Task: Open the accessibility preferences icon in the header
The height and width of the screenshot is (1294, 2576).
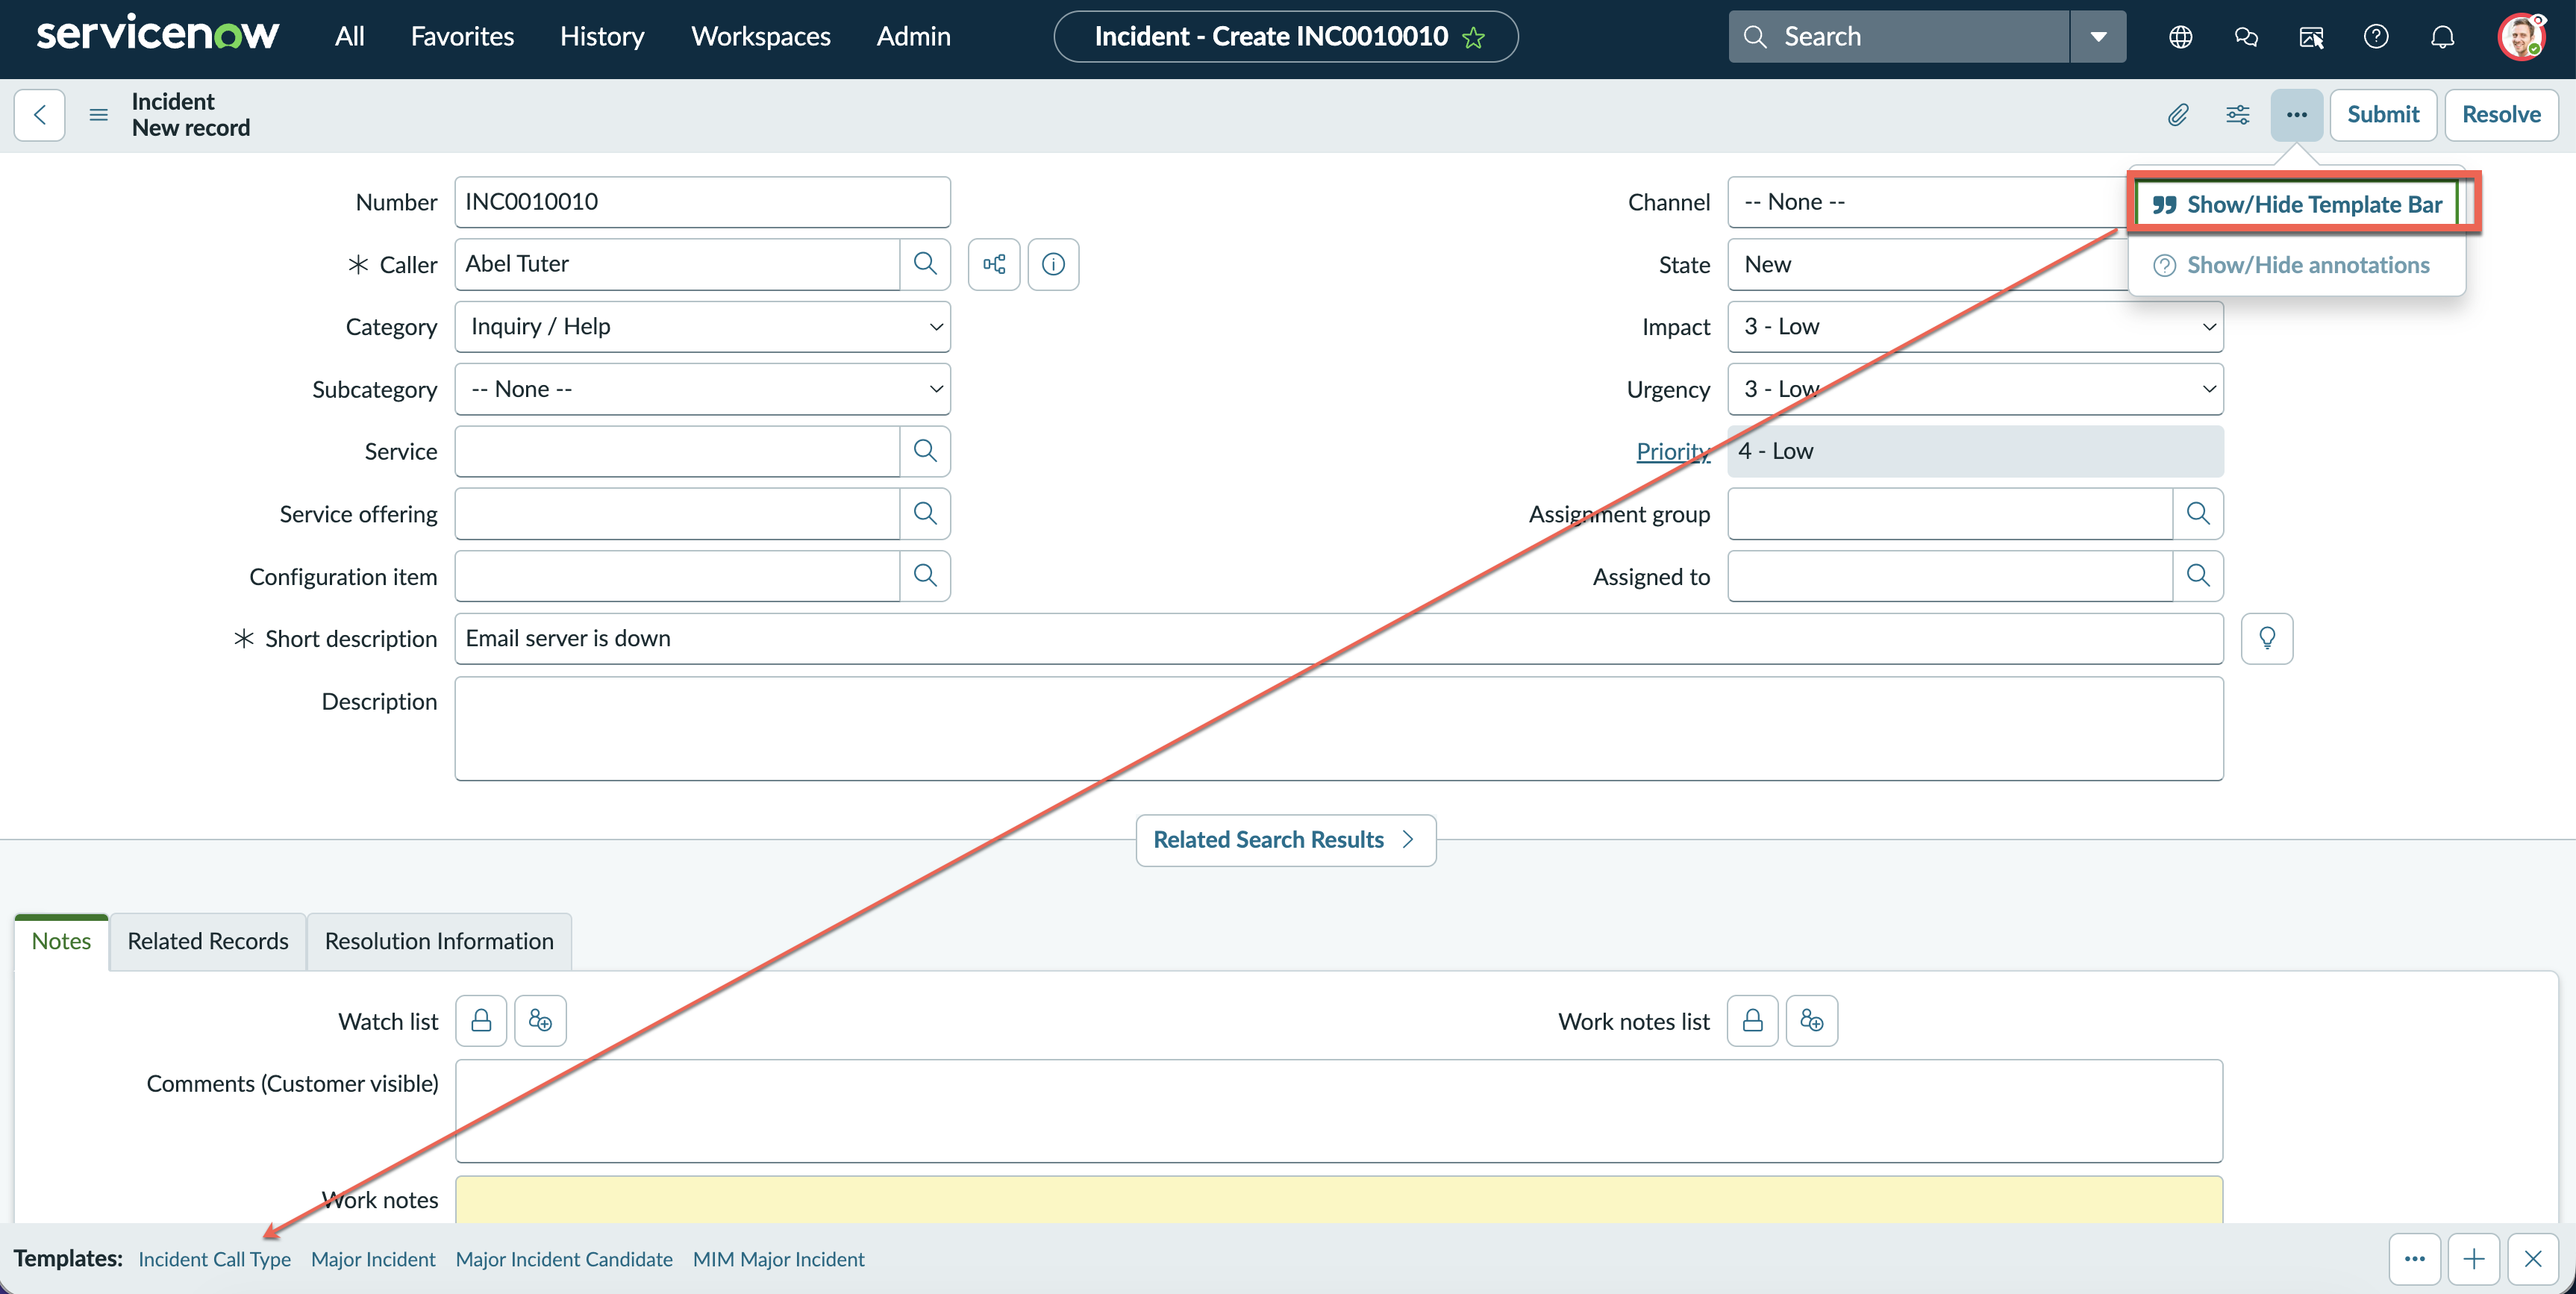Action: (x=2311, y=37)
